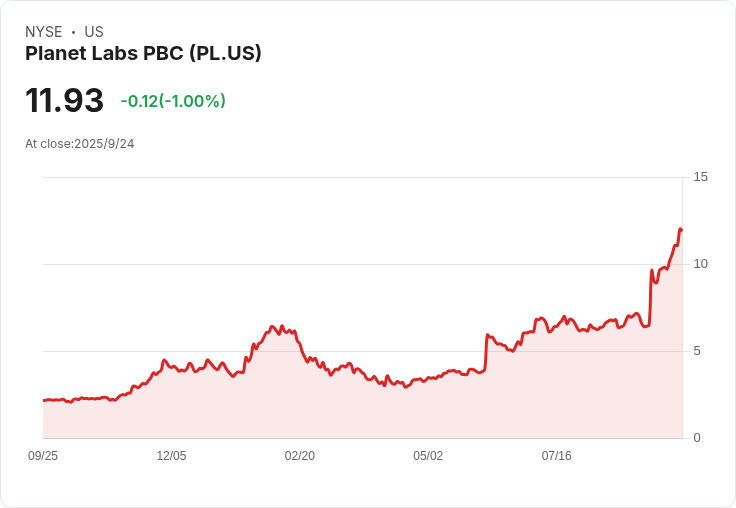
Task: Click the -0.12(-1.00%) price change text
Action: click(x=173, y=101)
